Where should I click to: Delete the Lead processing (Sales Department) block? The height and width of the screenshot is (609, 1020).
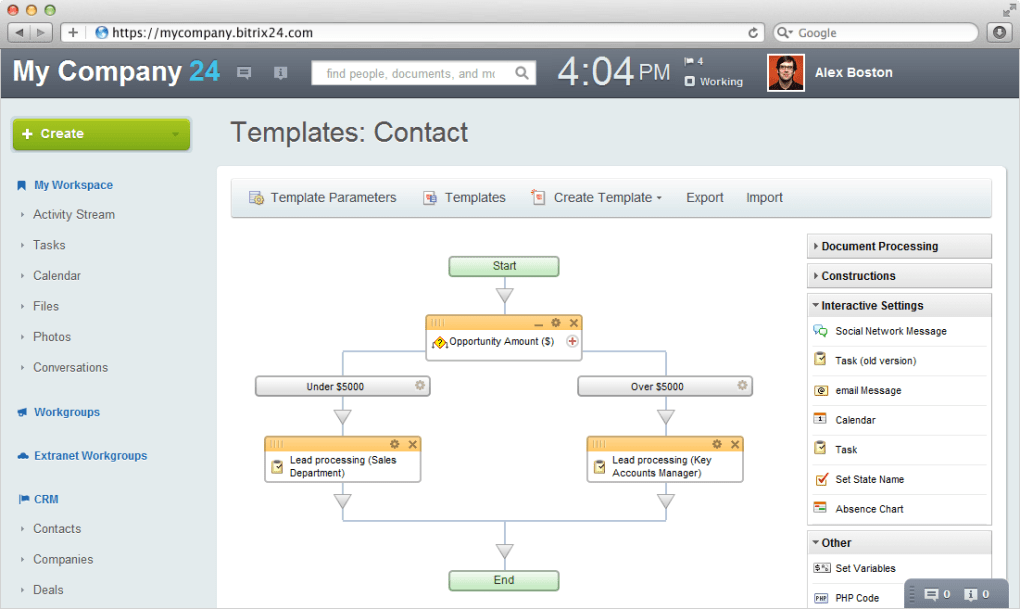pos(413,444)
